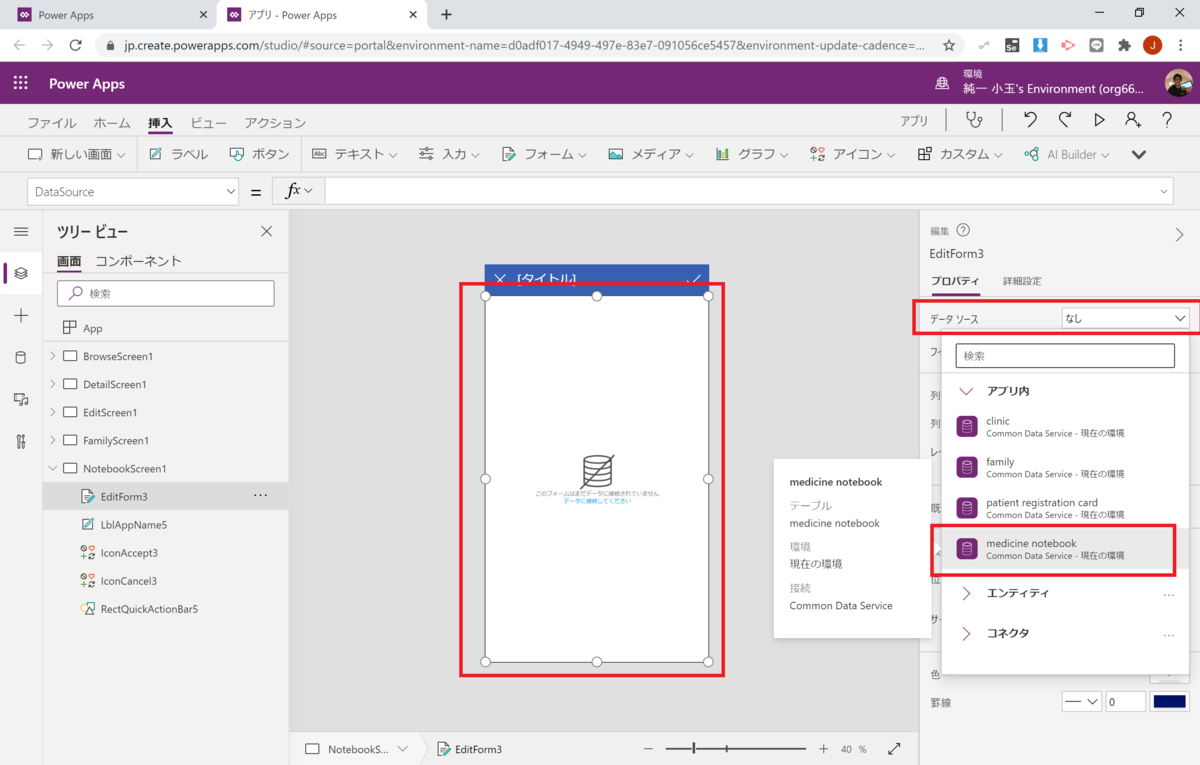Preview the app with the play icon
Viewport: 1200px width, 765px height.
click(x=1099, y=120)
